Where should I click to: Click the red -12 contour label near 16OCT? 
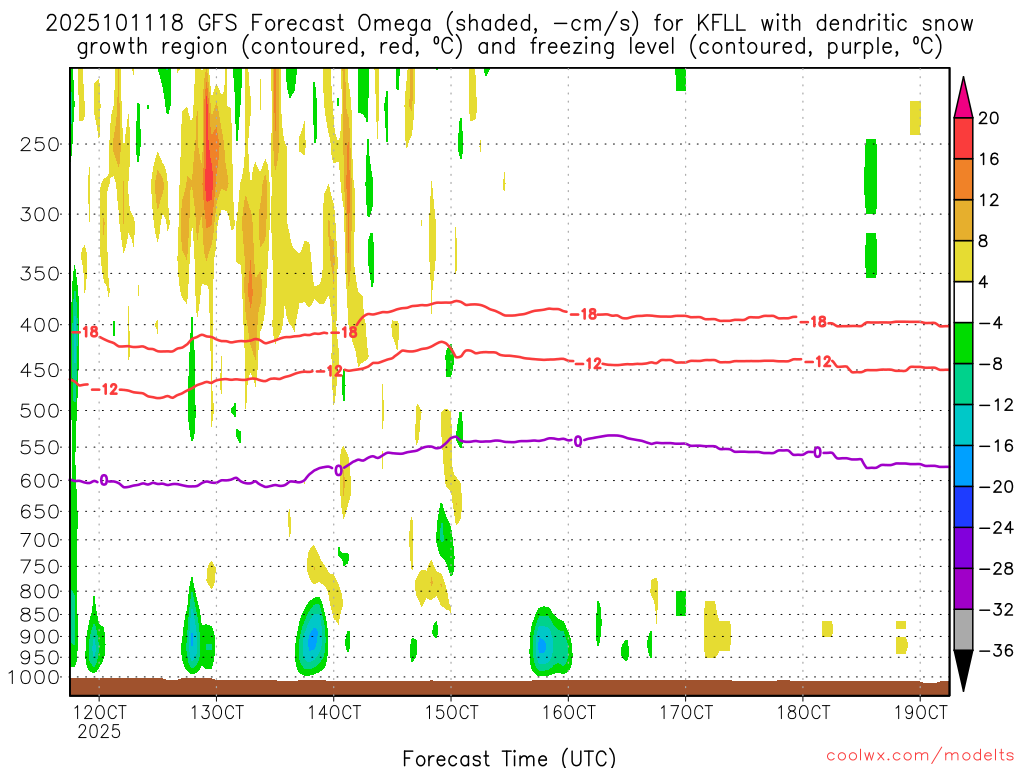[588, 364]
